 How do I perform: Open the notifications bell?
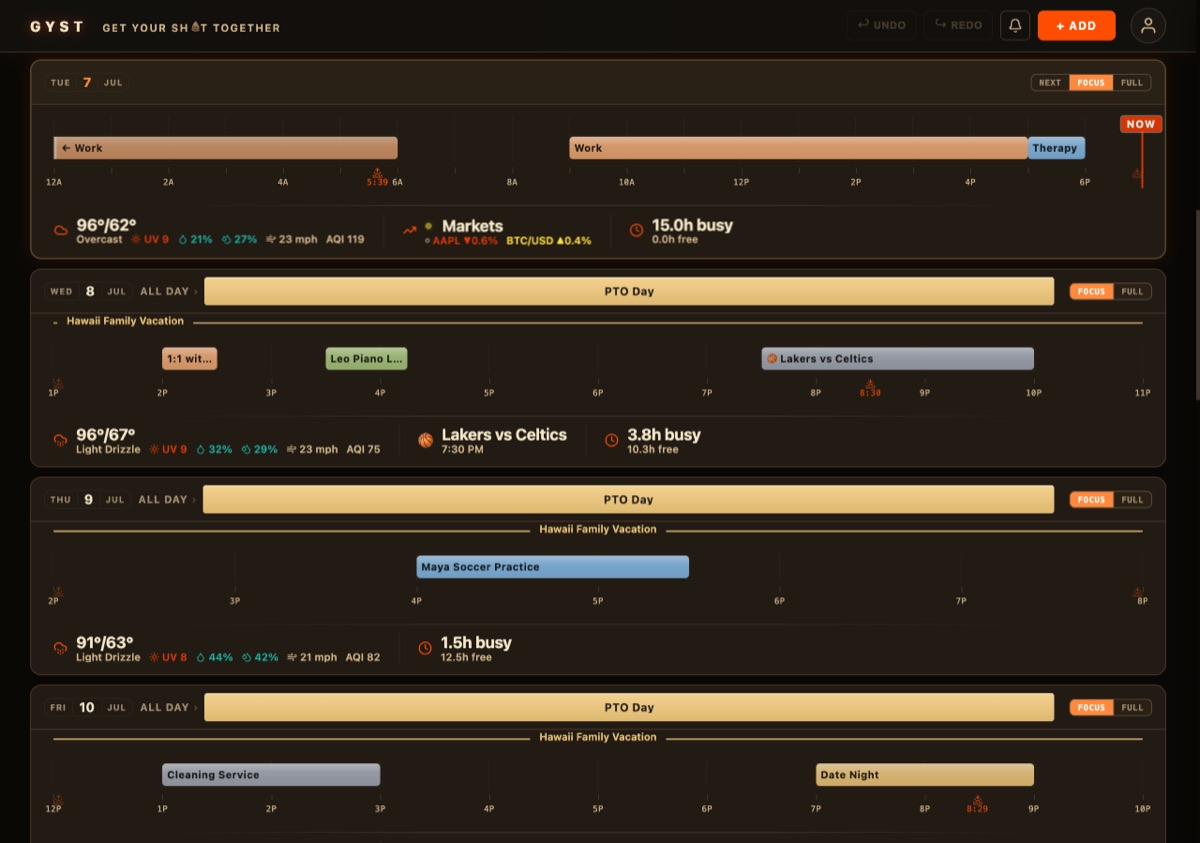[1015, 25]
